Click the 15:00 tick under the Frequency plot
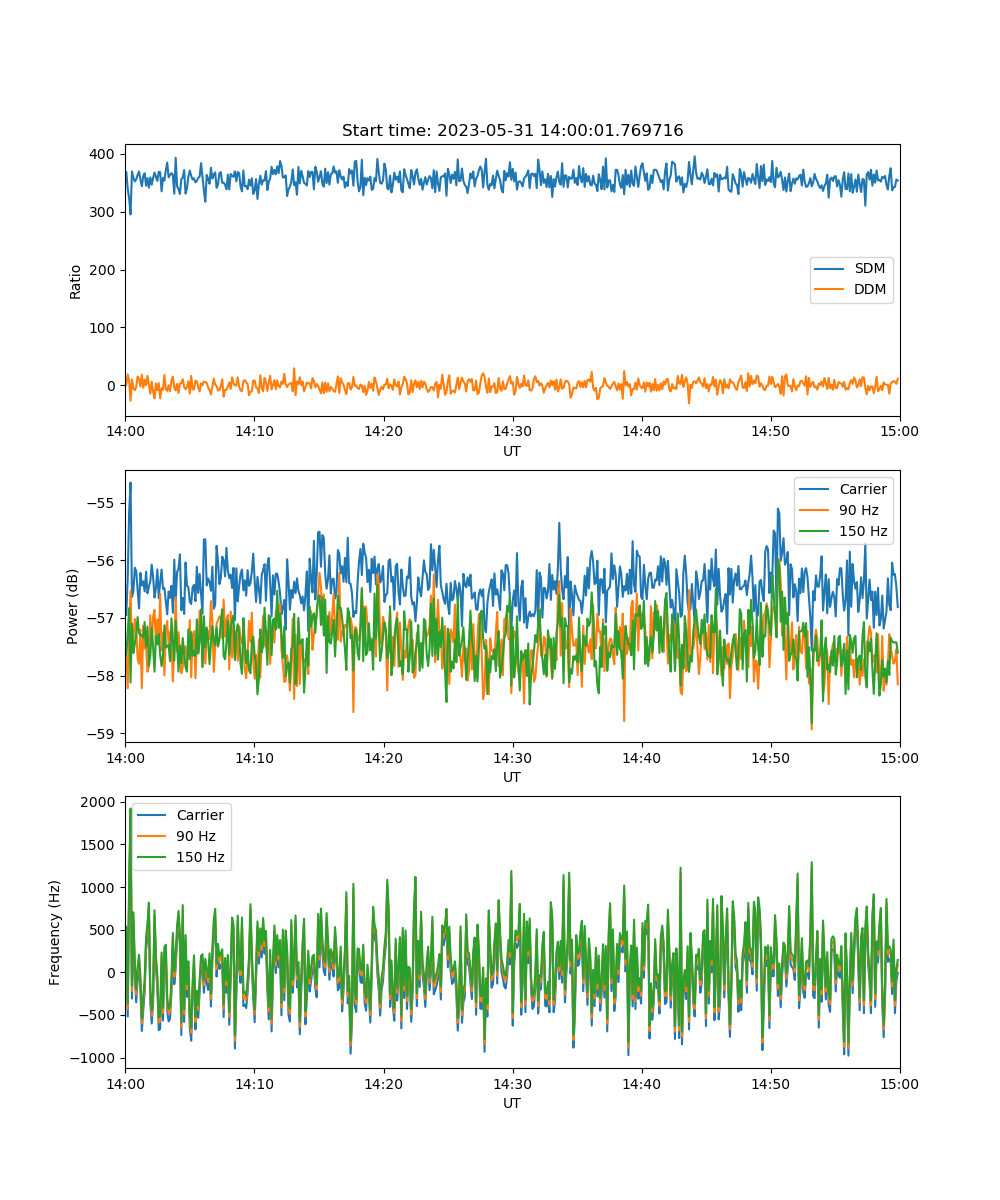This screenshot has height=1200, width=1000. (900, 1083)
